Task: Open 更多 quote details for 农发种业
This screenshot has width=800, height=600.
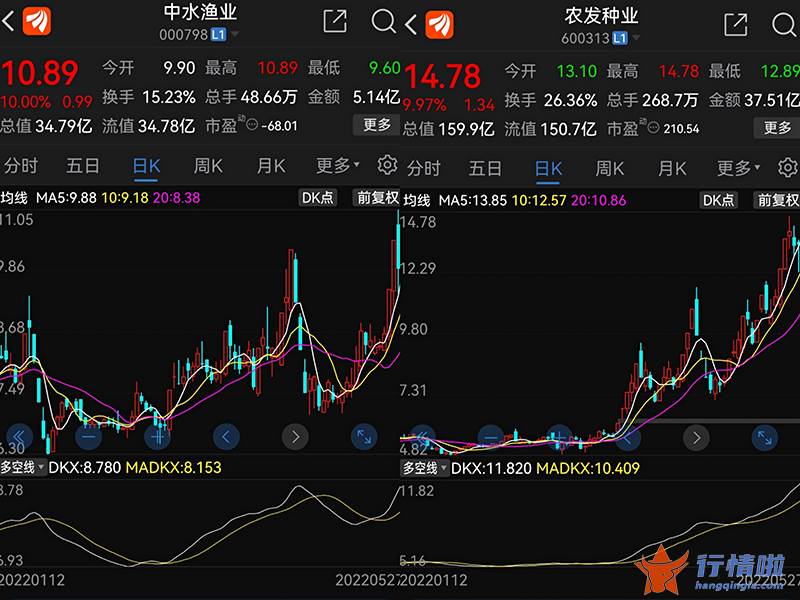Action: (777, 128)
